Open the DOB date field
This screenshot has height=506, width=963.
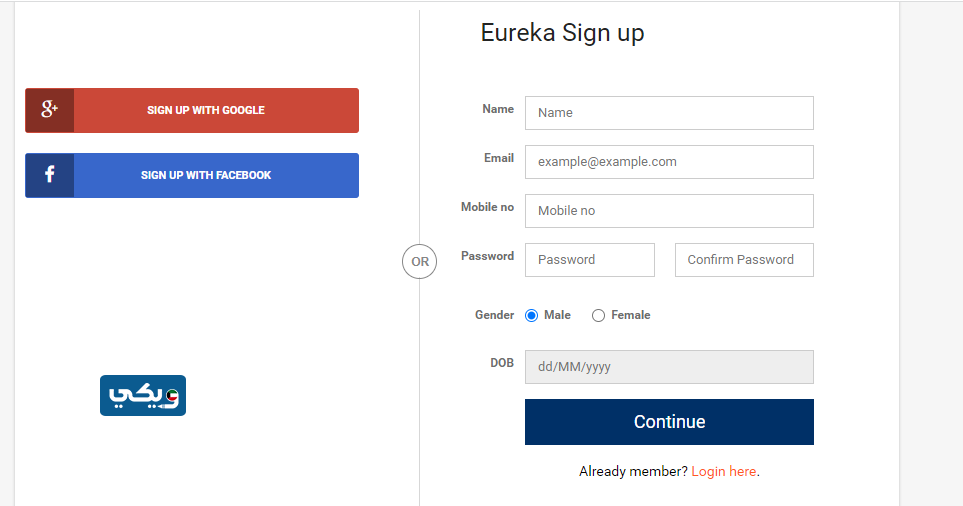[x=669, y=367]
